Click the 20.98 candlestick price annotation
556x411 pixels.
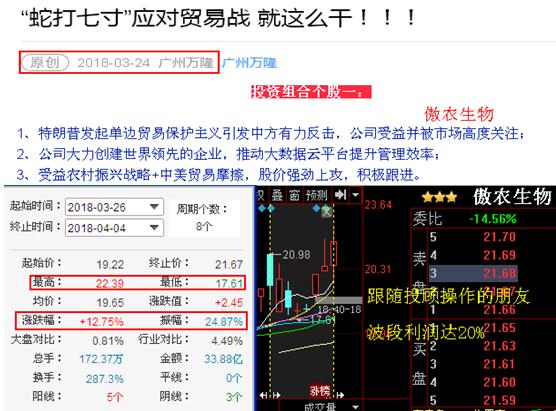pyautogui.click(x=296, y=255)
